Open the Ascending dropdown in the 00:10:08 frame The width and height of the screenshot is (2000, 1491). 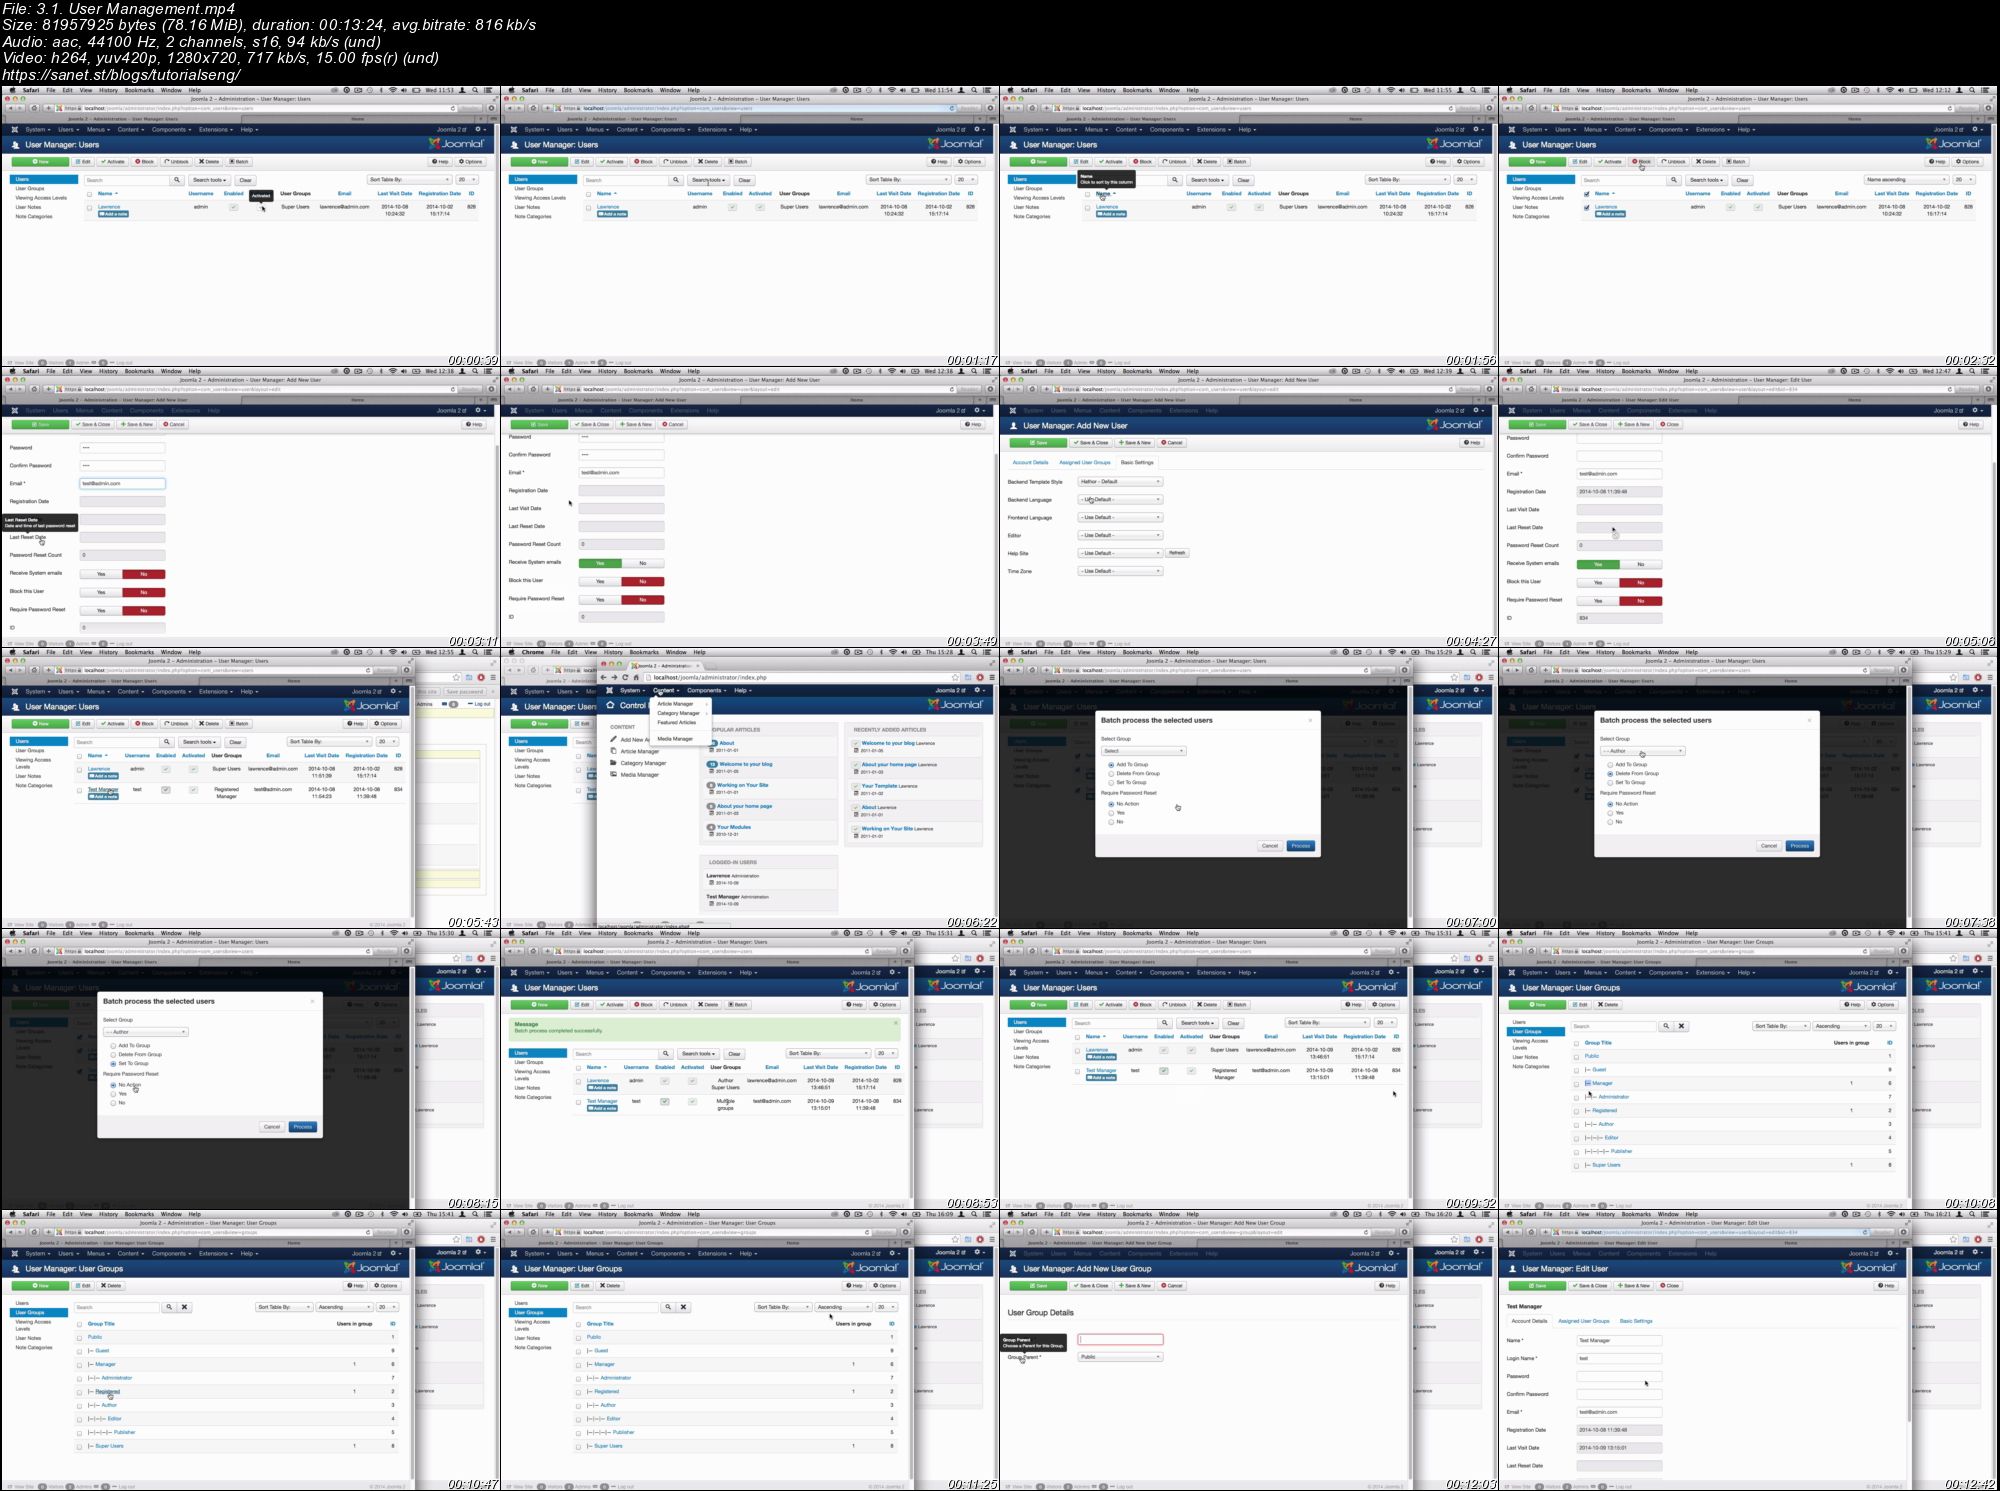pos(1841,1026)
